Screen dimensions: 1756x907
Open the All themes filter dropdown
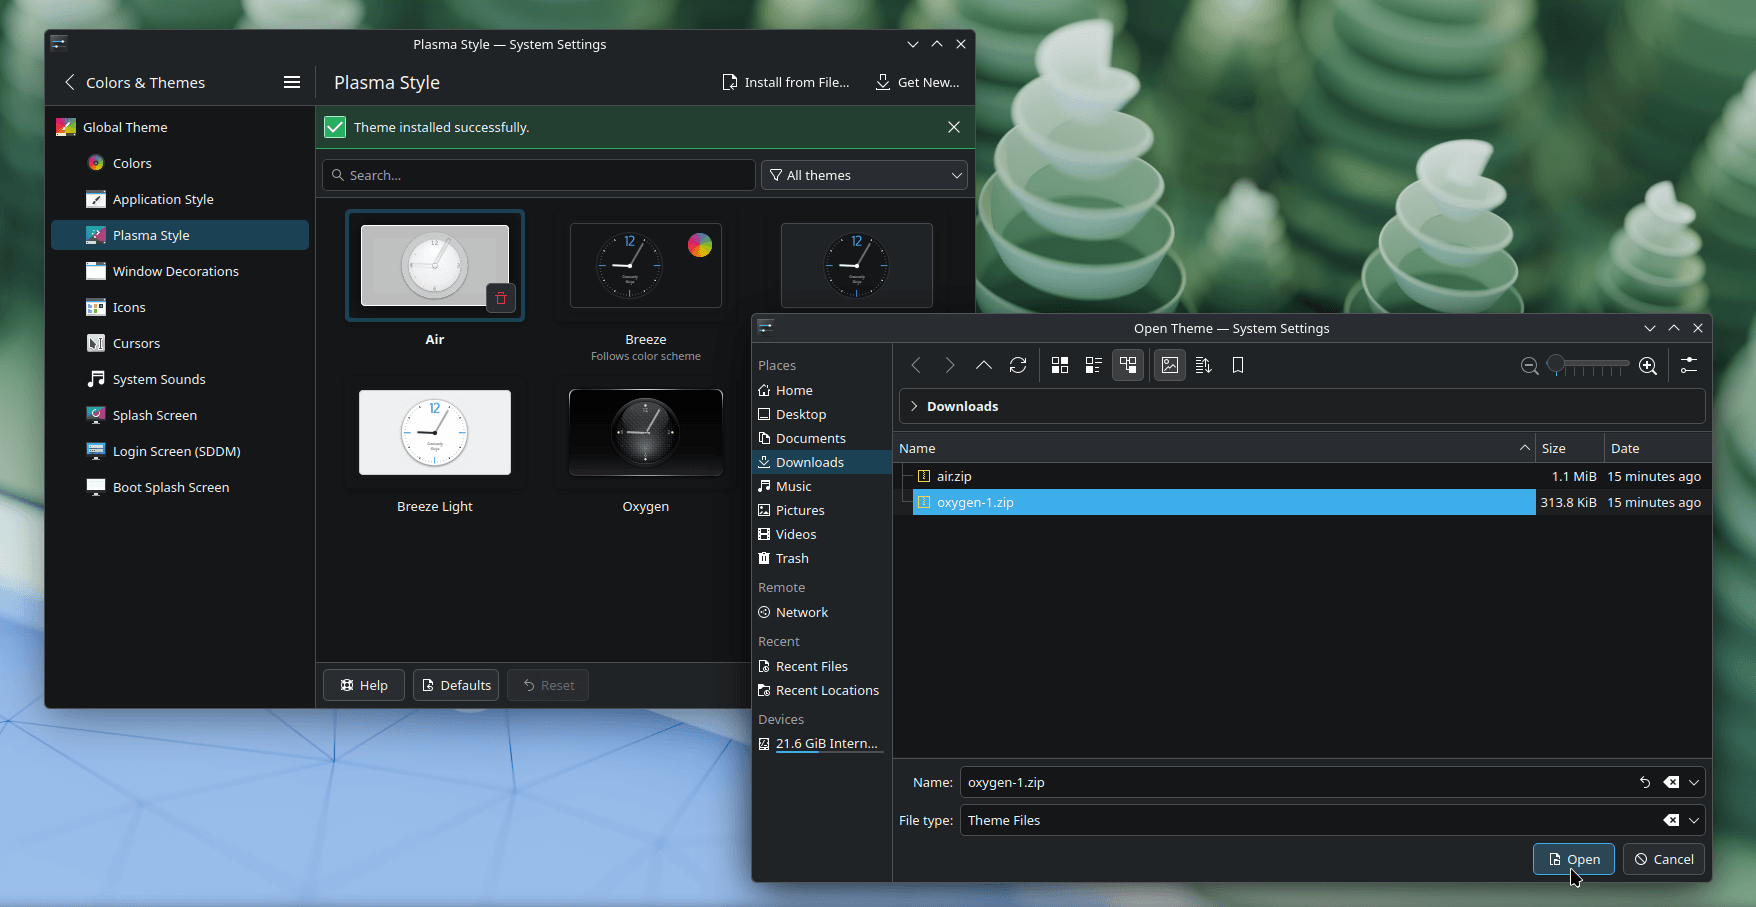(863, 175)
